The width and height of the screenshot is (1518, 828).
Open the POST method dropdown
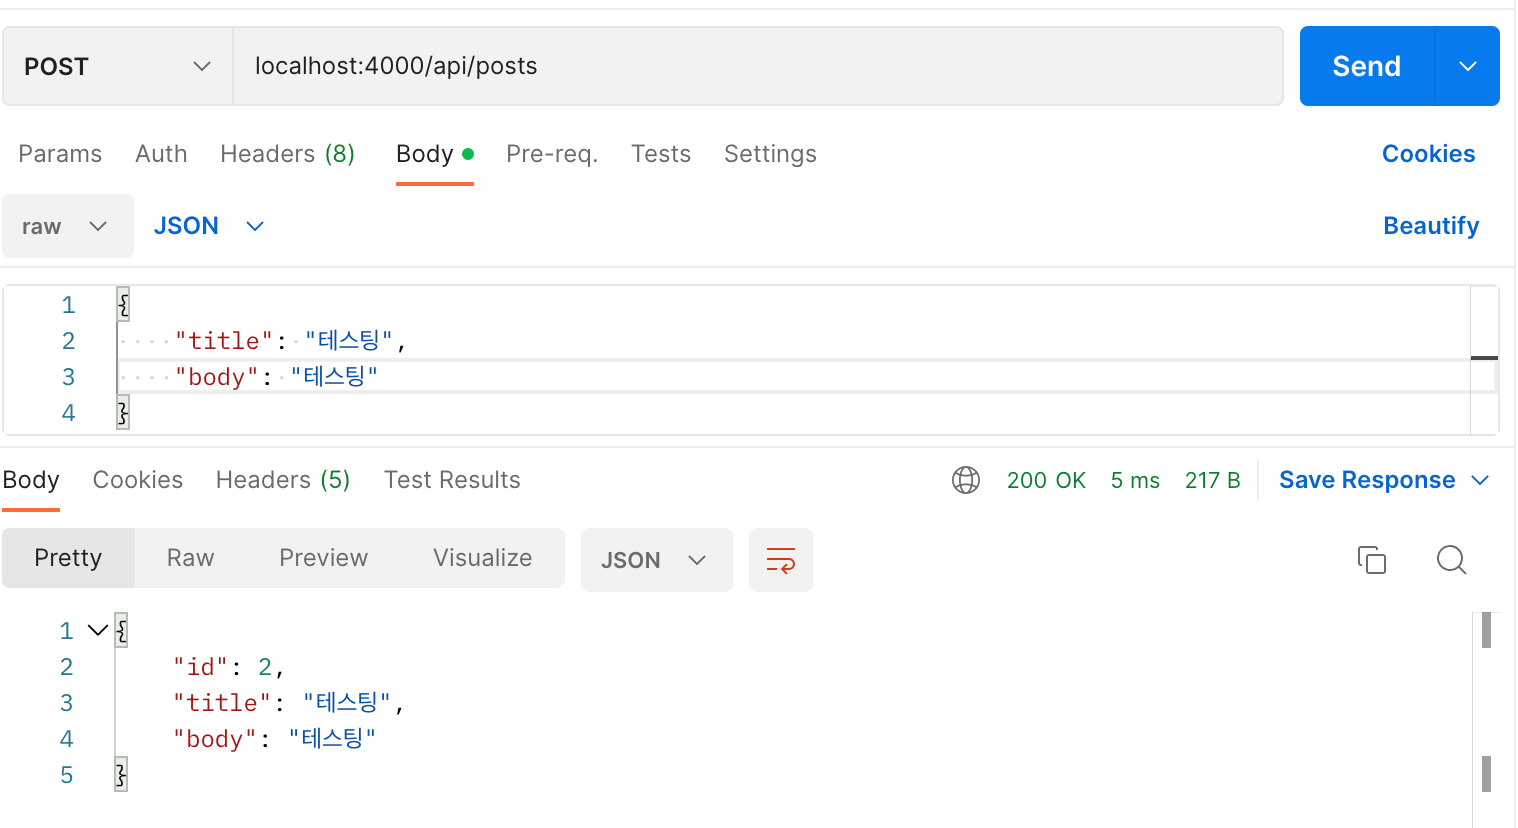point(118,66)
